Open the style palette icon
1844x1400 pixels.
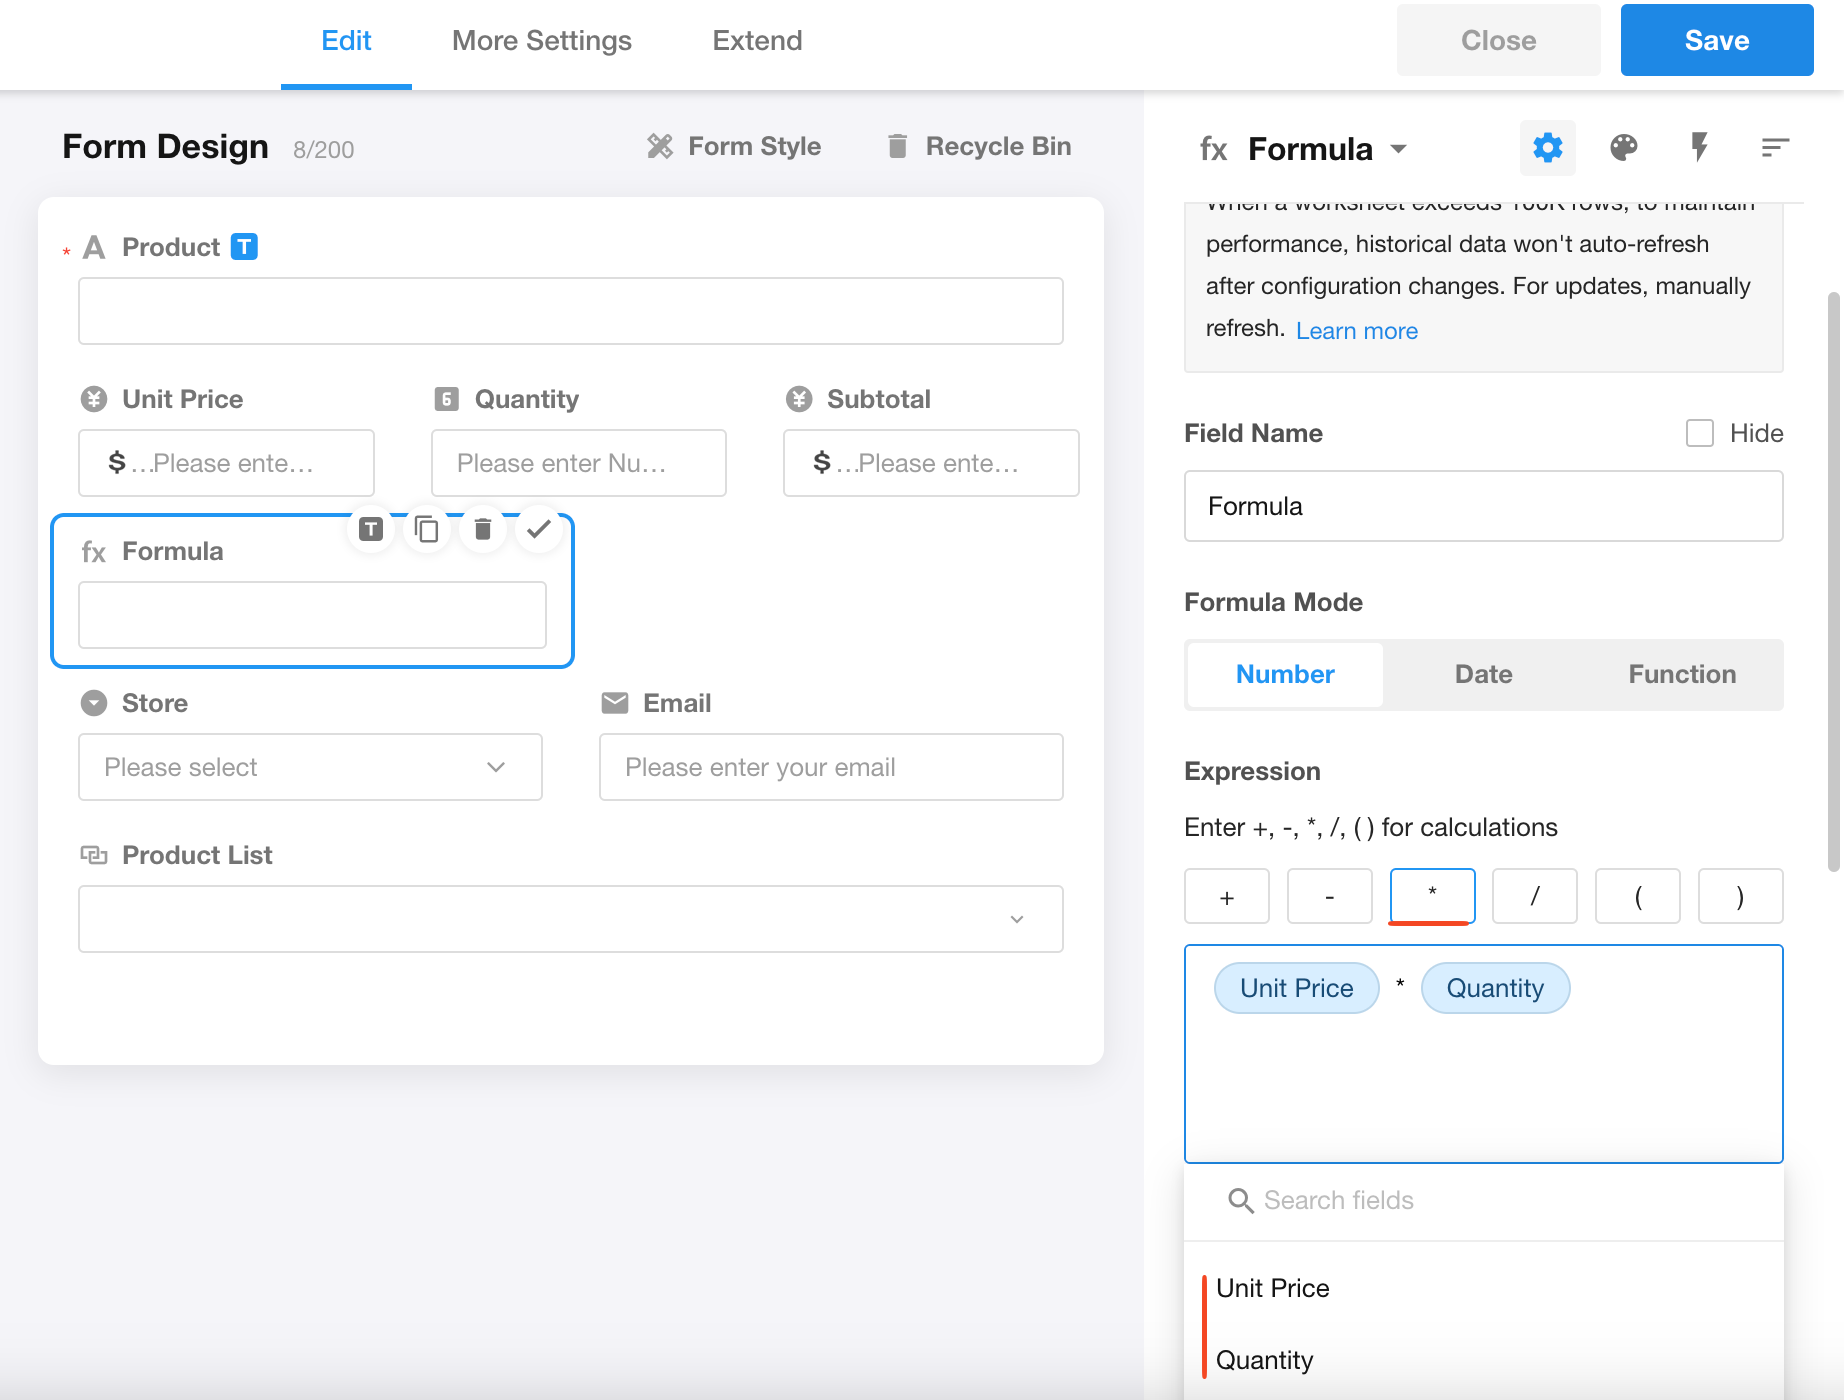(1623, 148)
